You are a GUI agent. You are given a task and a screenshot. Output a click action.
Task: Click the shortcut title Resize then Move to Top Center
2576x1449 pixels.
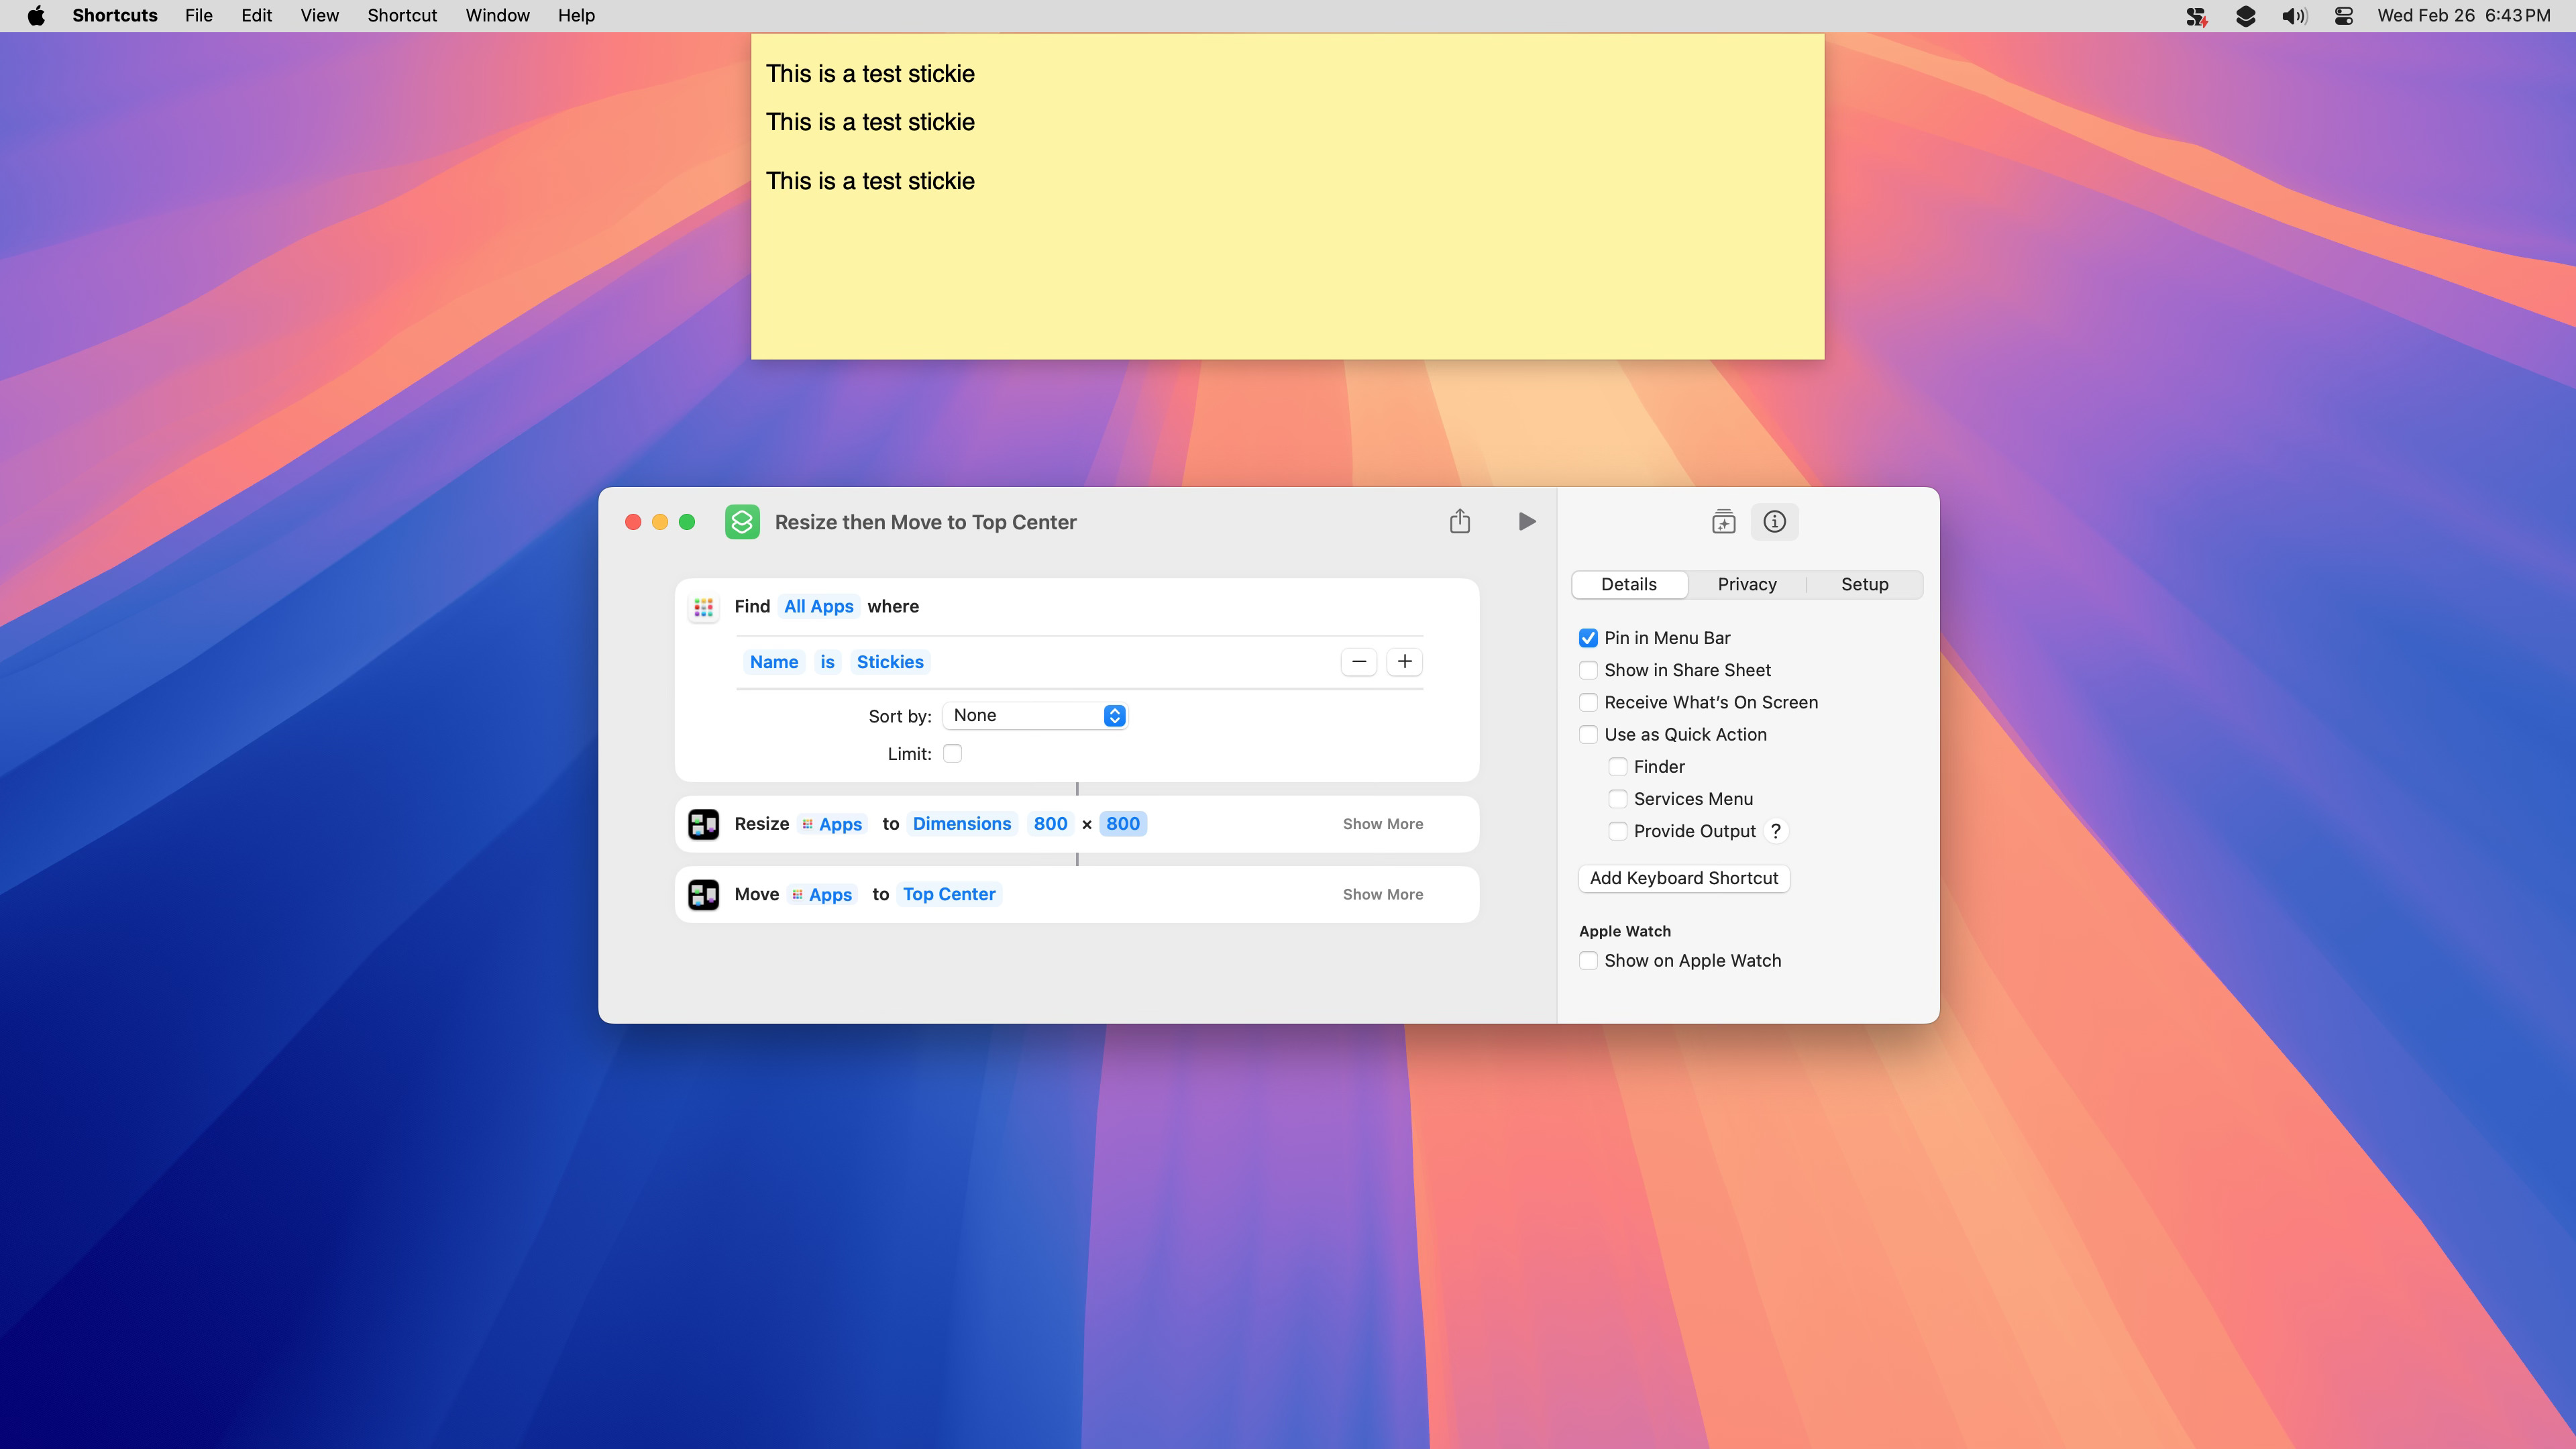926,522
